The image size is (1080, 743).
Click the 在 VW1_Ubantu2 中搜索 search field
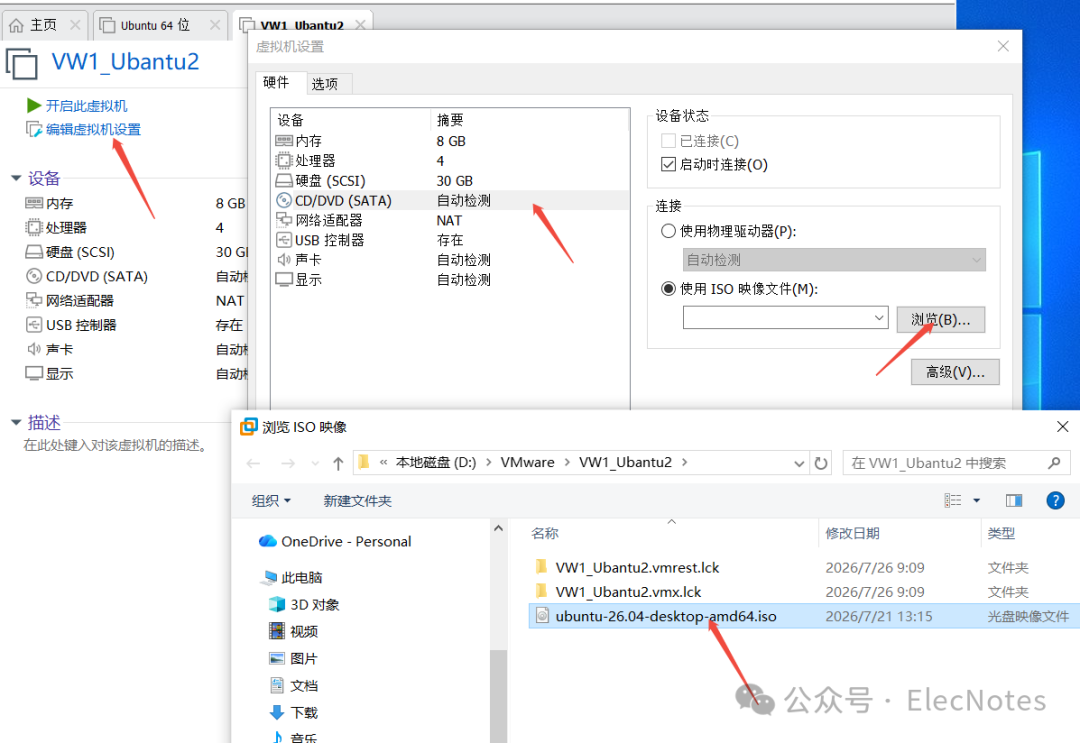[956, 463]
